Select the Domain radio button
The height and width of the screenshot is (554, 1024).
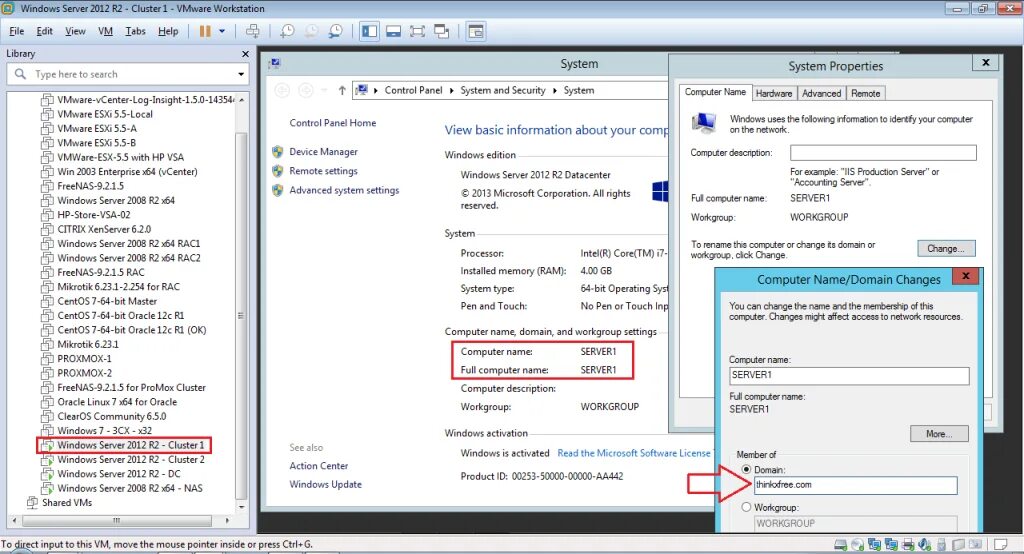[746, 470]
